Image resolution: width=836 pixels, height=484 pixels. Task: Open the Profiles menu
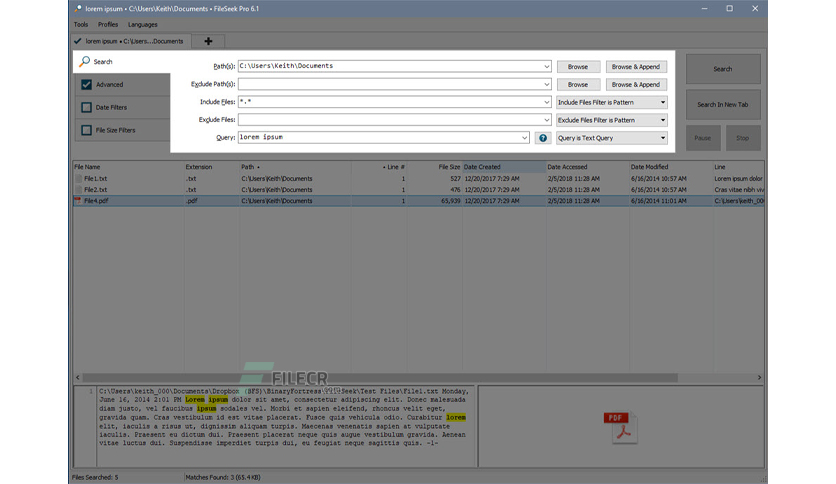pyautogui.click(x=108, y=25)
